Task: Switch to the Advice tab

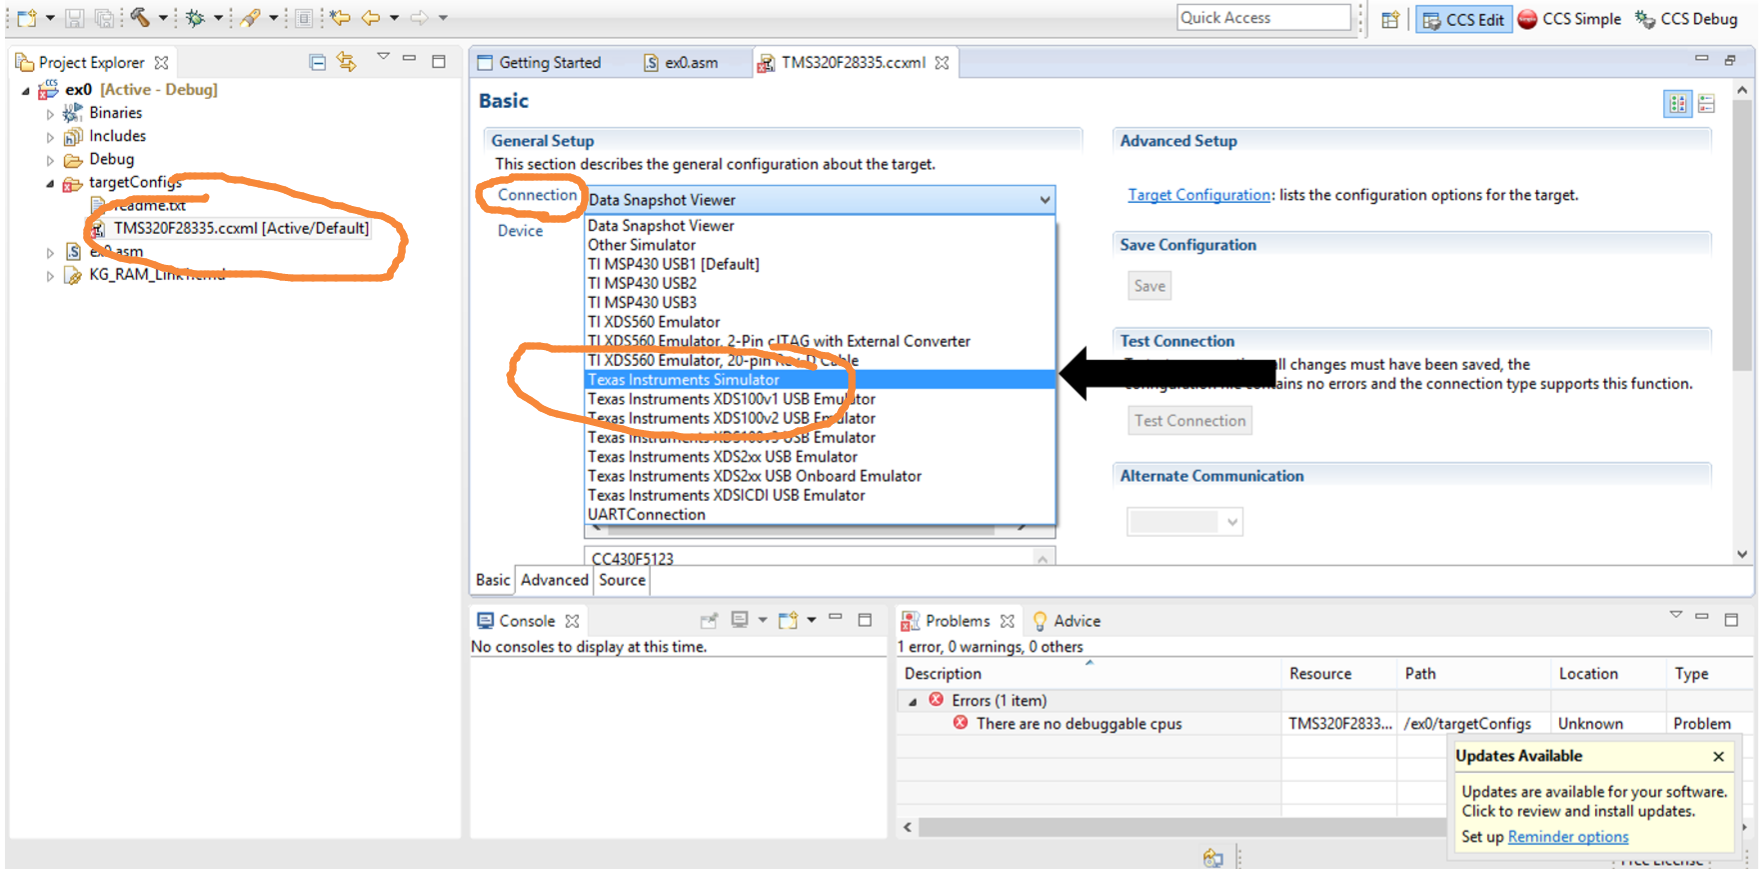Action: click(1066, 621)
